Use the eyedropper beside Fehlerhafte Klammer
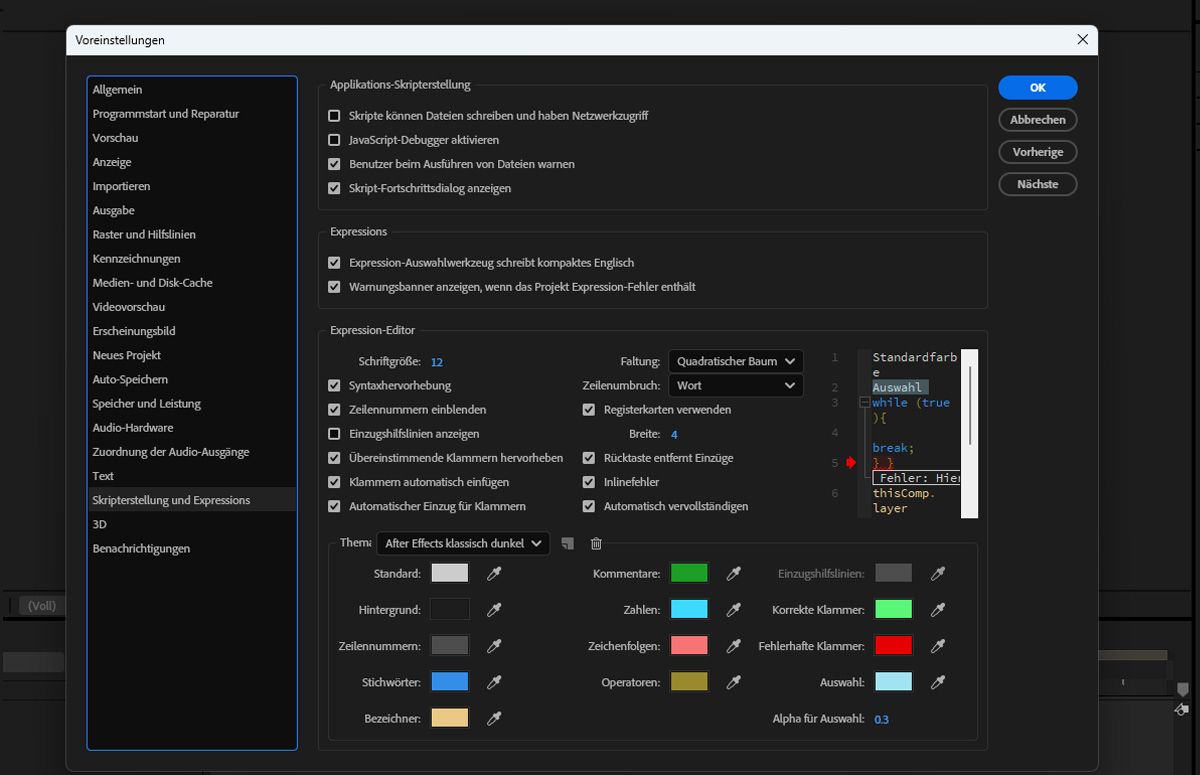 [938, 646]
